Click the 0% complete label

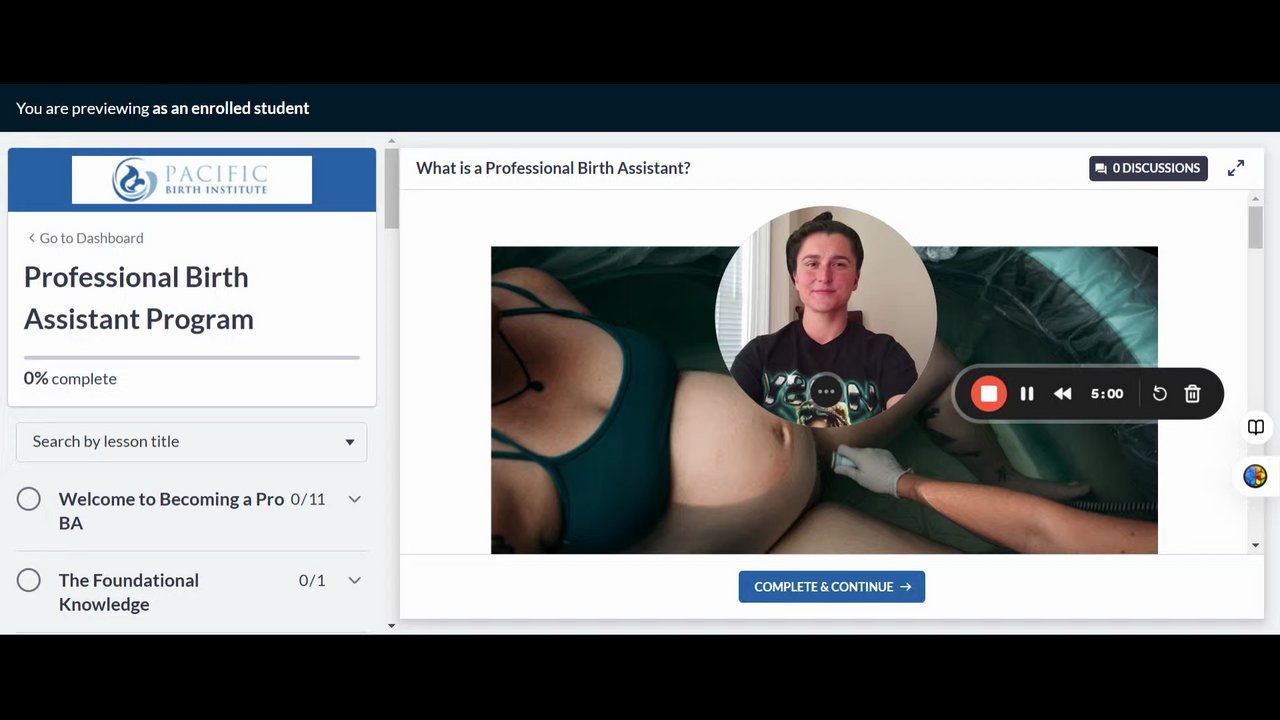click(70, 379)
